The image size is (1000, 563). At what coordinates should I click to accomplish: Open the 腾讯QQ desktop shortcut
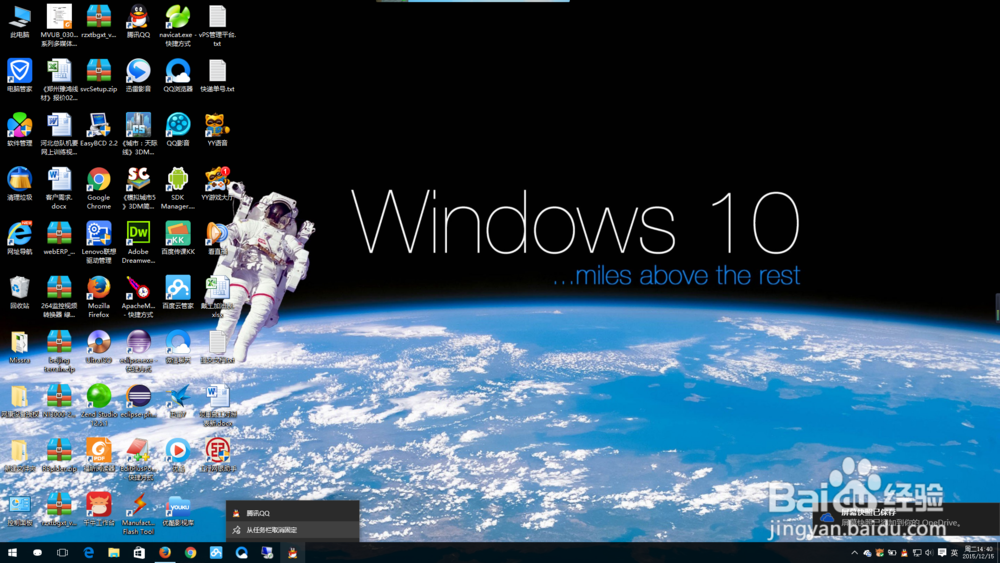tap(138, 22)
